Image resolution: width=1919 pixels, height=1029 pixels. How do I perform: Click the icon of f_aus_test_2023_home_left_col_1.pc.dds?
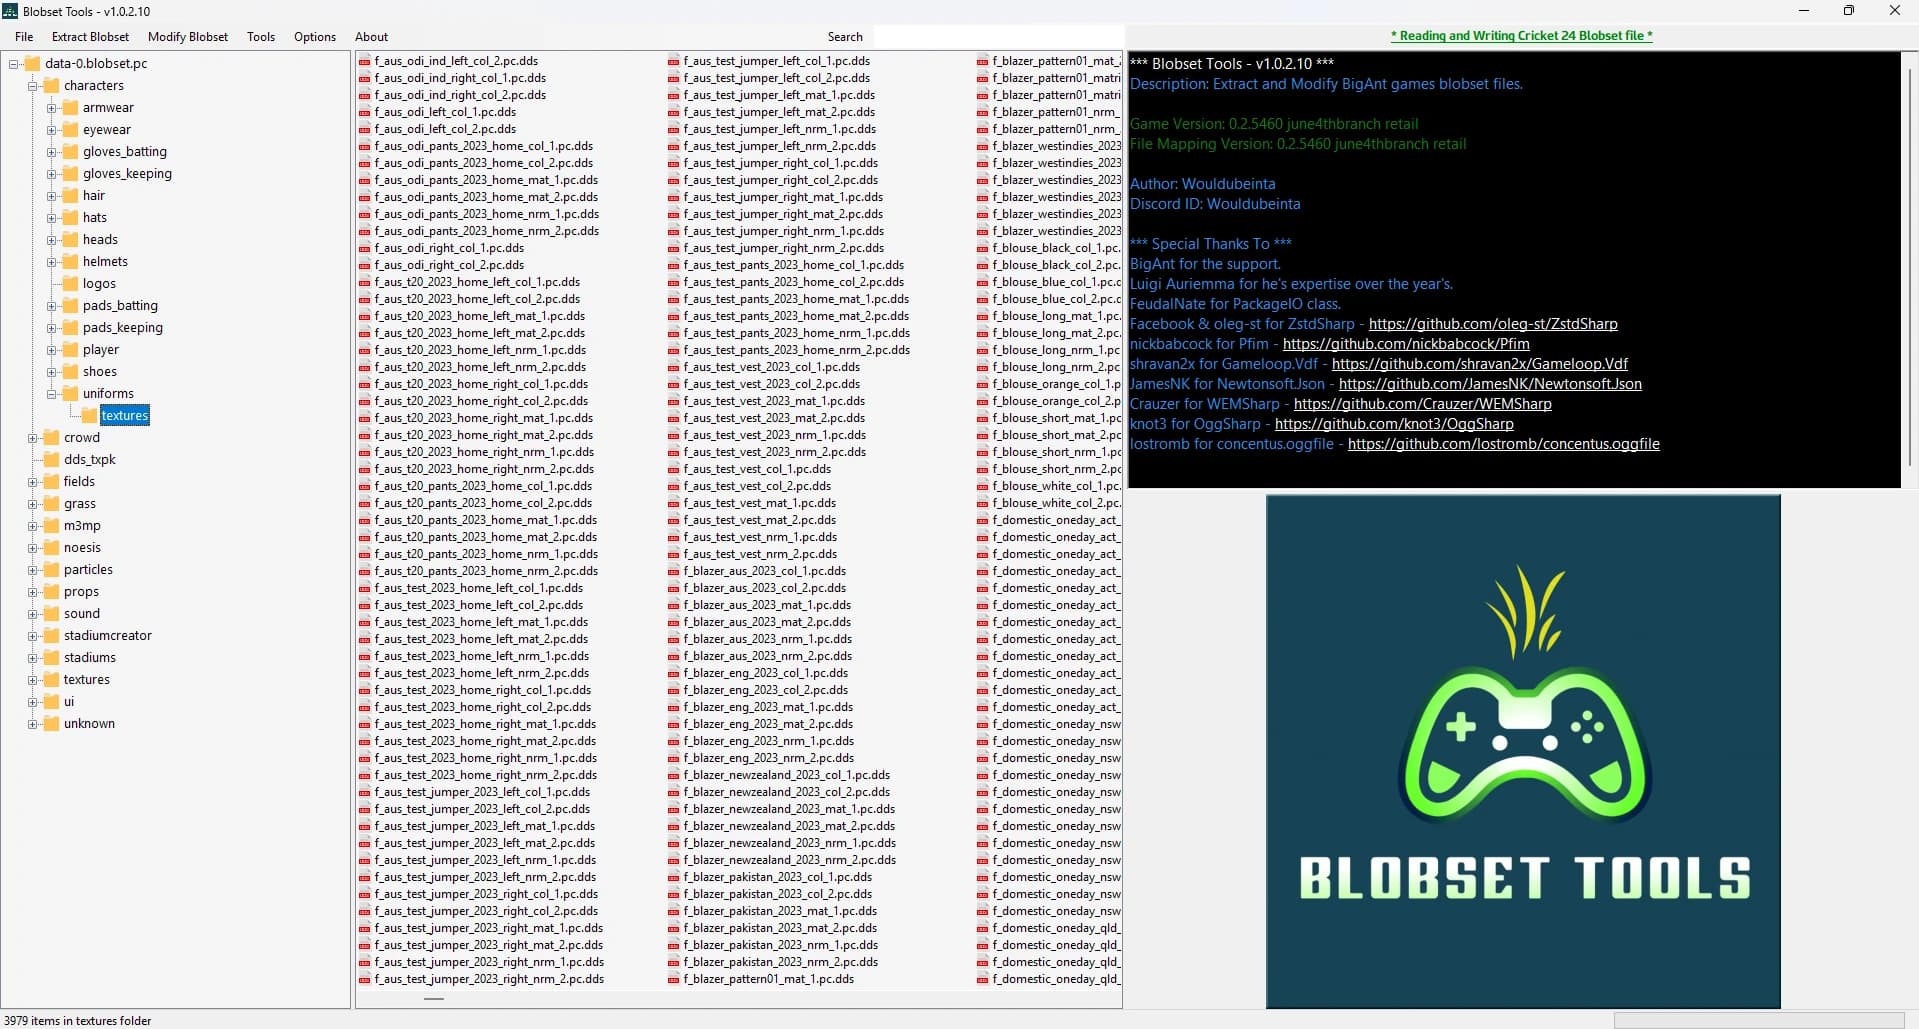364,588
